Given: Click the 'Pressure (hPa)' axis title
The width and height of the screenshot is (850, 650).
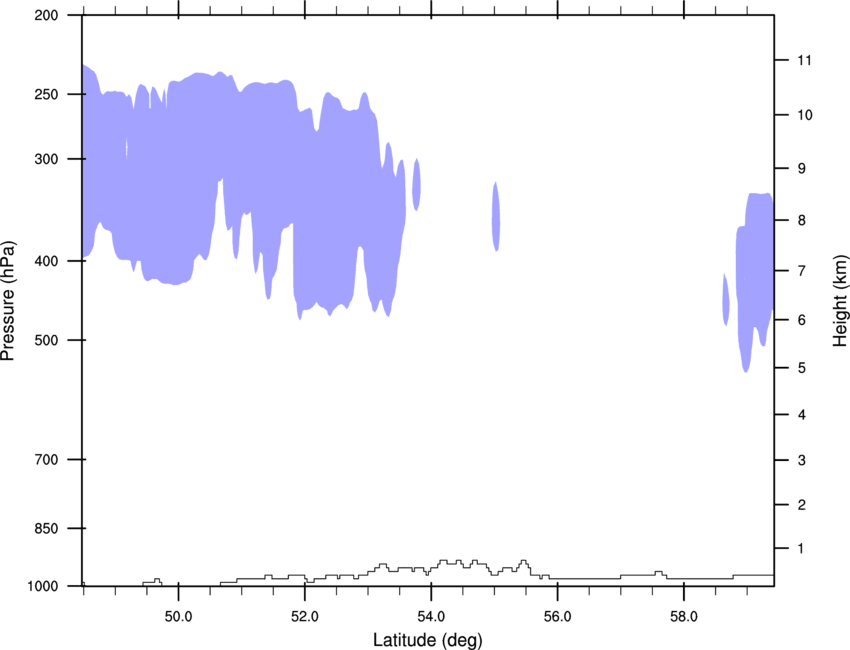Looking at the screenshot, I should pyautogui.click(x=8, y=301).
